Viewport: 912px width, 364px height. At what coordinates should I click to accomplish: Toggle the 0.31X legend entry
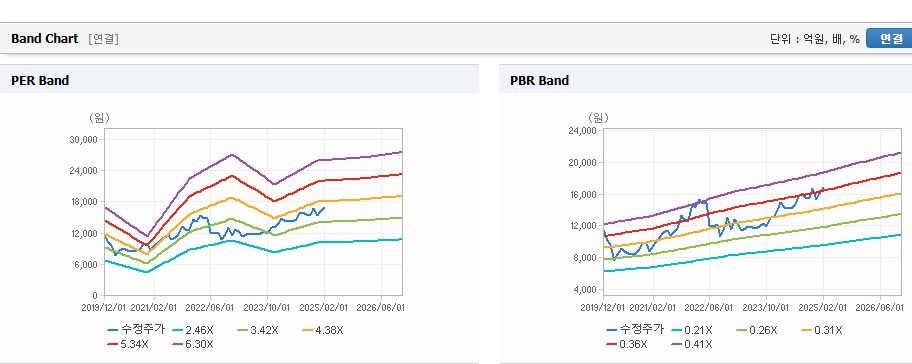(822, 330)
